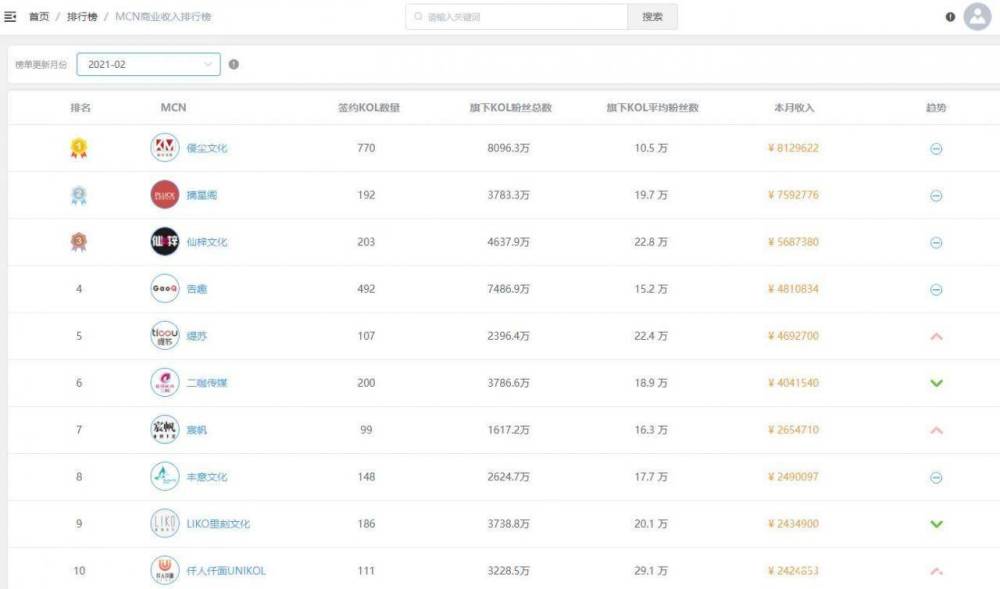Click flat trend icon in 摘星阁 row
This screenshot has width=1000, height=589.
click(936, 196)
